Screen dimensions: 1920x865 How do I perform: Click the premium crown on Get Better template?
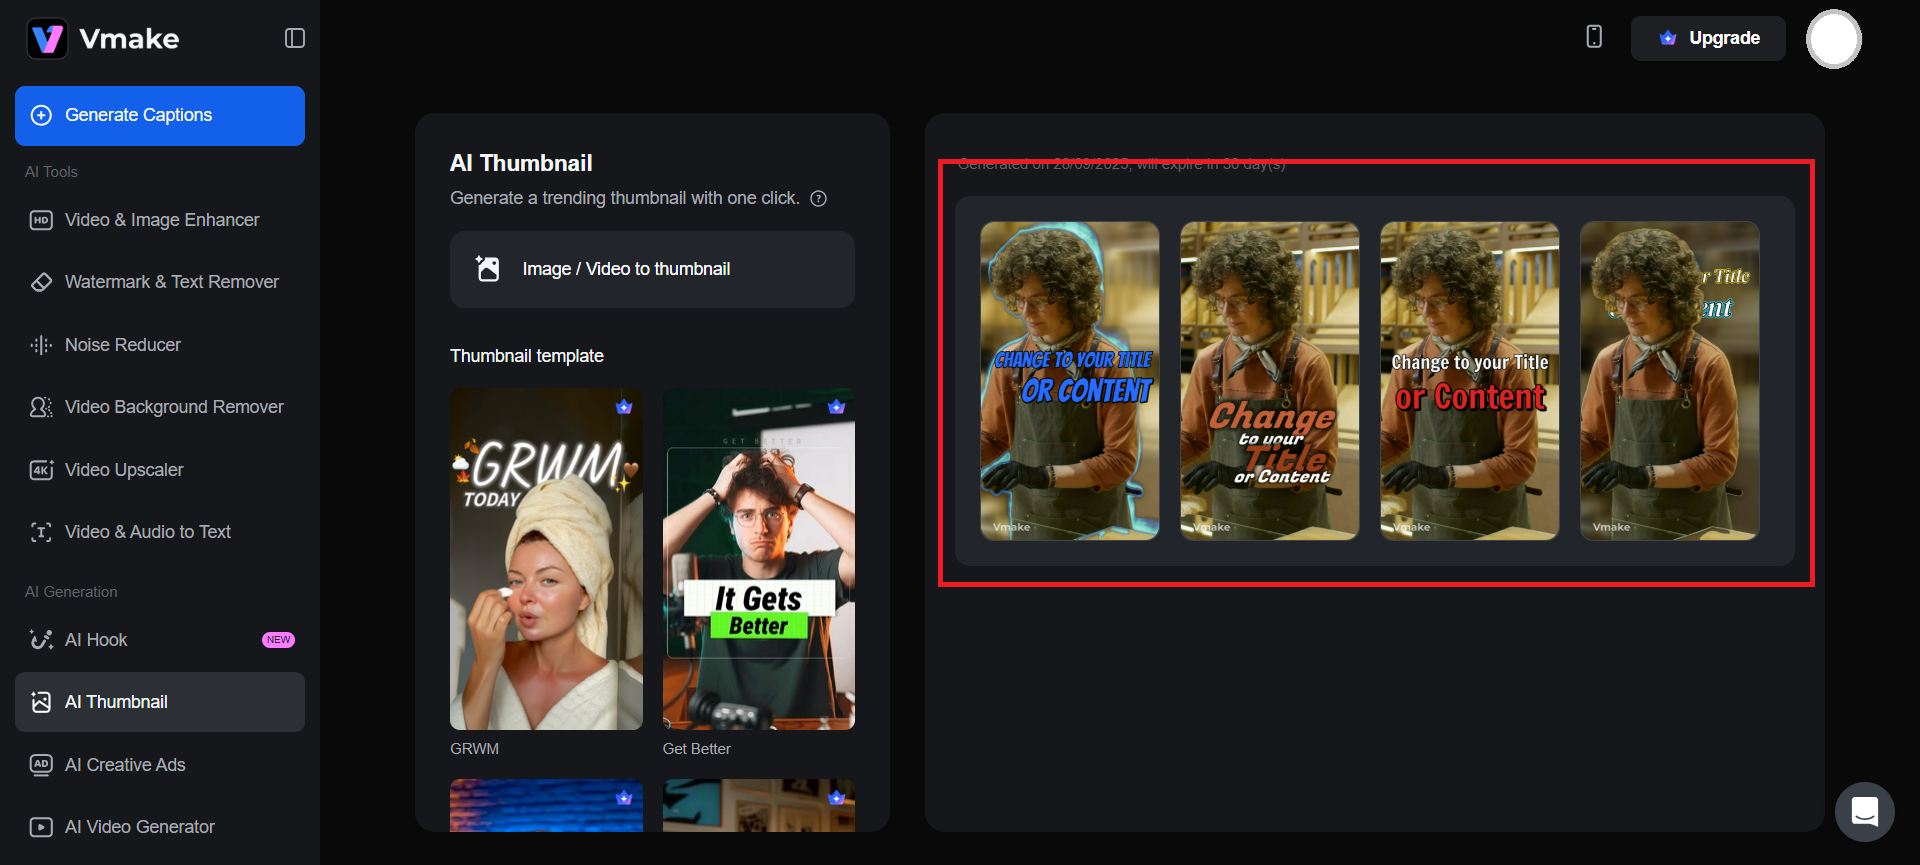[x=837, y=407]
